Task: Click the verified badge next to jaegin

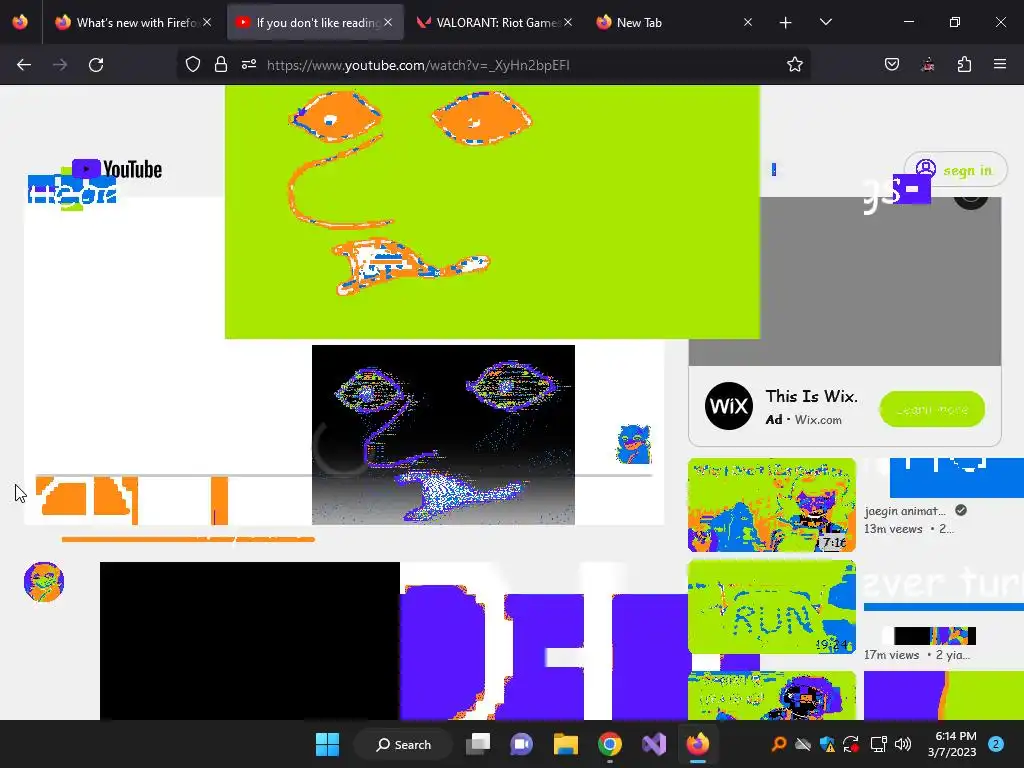Action: coord(961,511)
